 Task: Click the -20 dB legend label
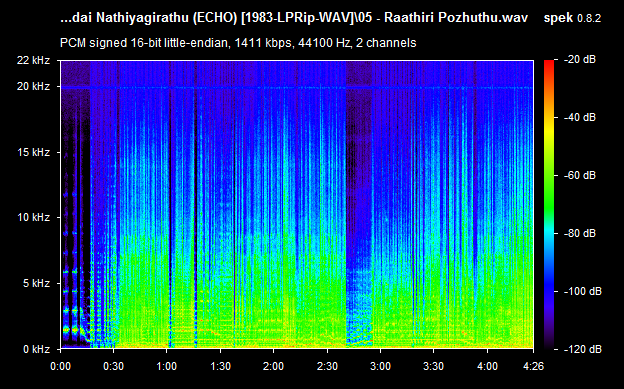(x=580, y=60)
